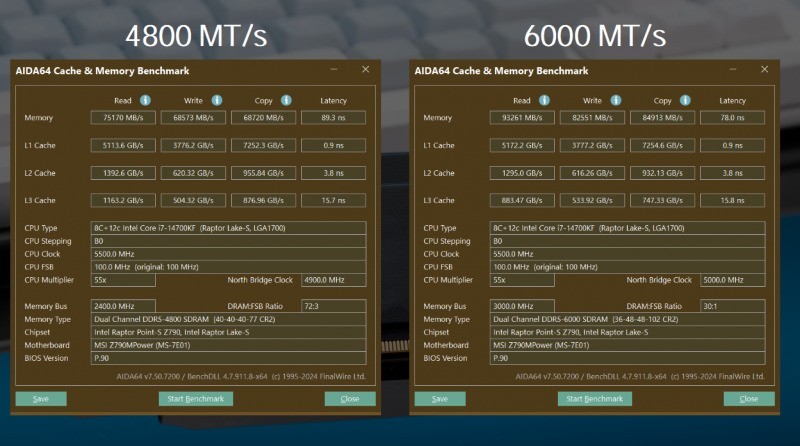
Task: Click Motherboard MSI Z790MPower in right window
Action: (627, 345)
